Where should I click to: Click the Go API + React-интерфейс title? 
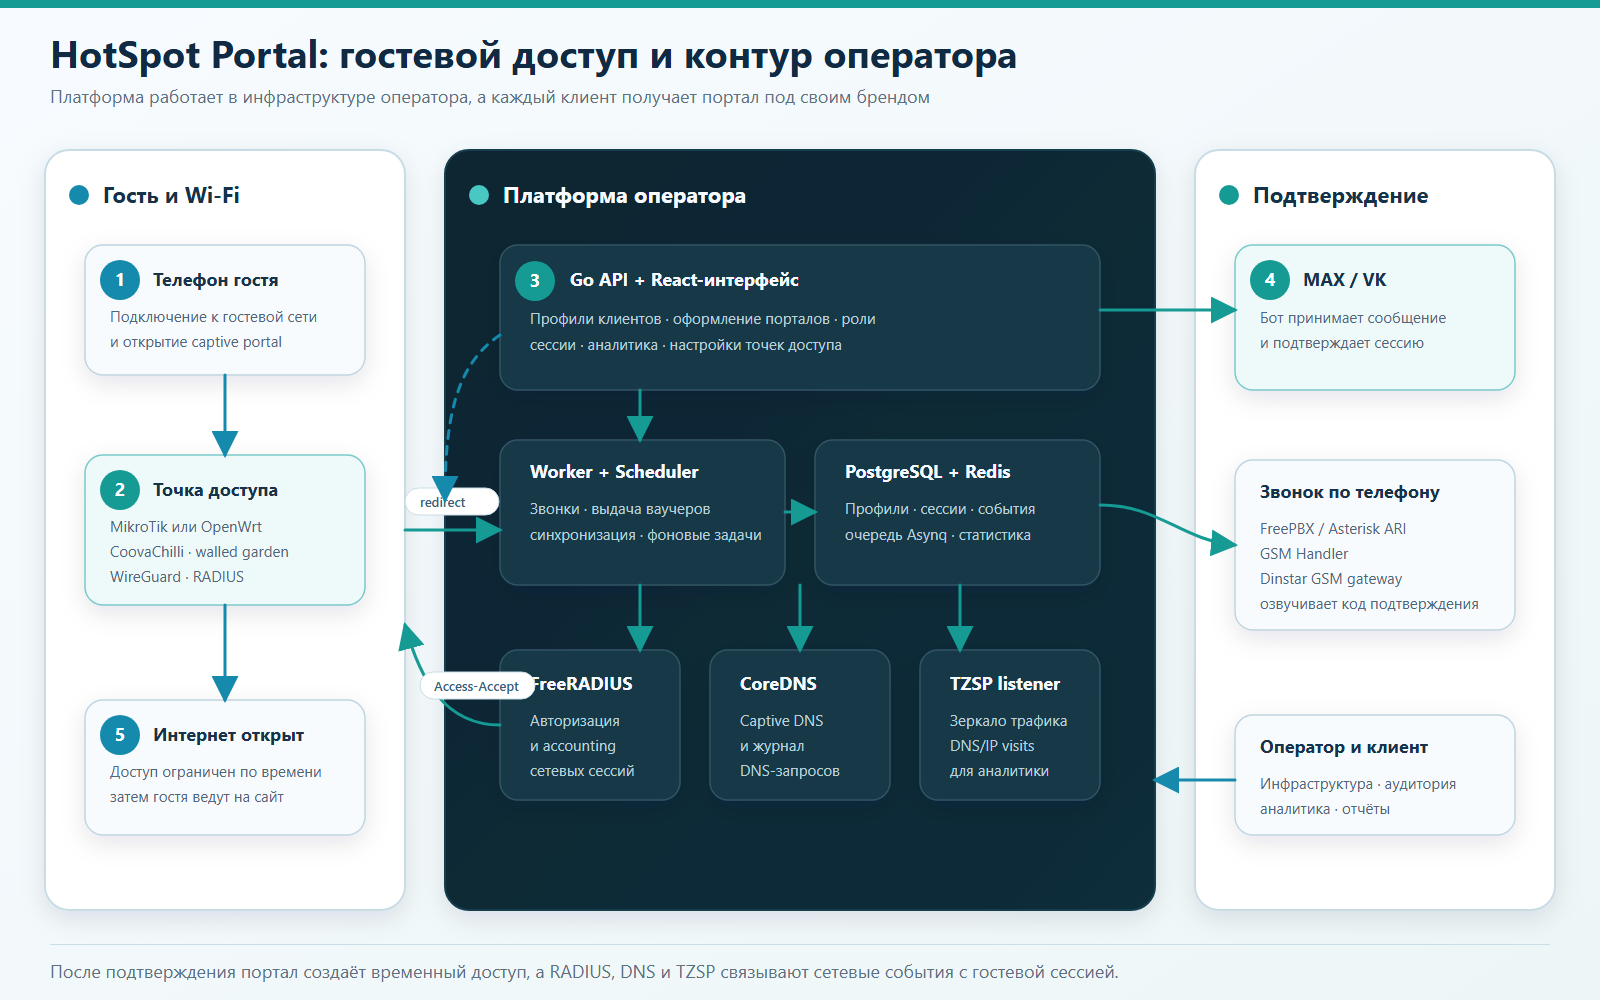[684, 280]
